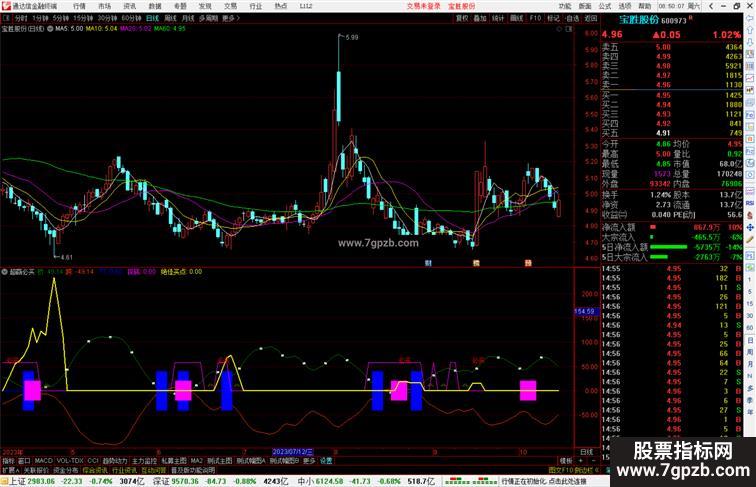
Task: Select the pencil drawing tool icon
Action: pos(750,240)
